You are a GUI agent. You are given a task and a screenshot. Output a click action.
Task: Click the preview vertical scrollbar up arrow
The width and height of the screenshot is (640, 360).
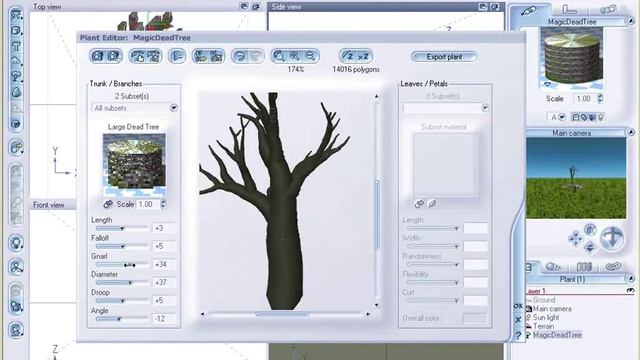tap(376, 96)
